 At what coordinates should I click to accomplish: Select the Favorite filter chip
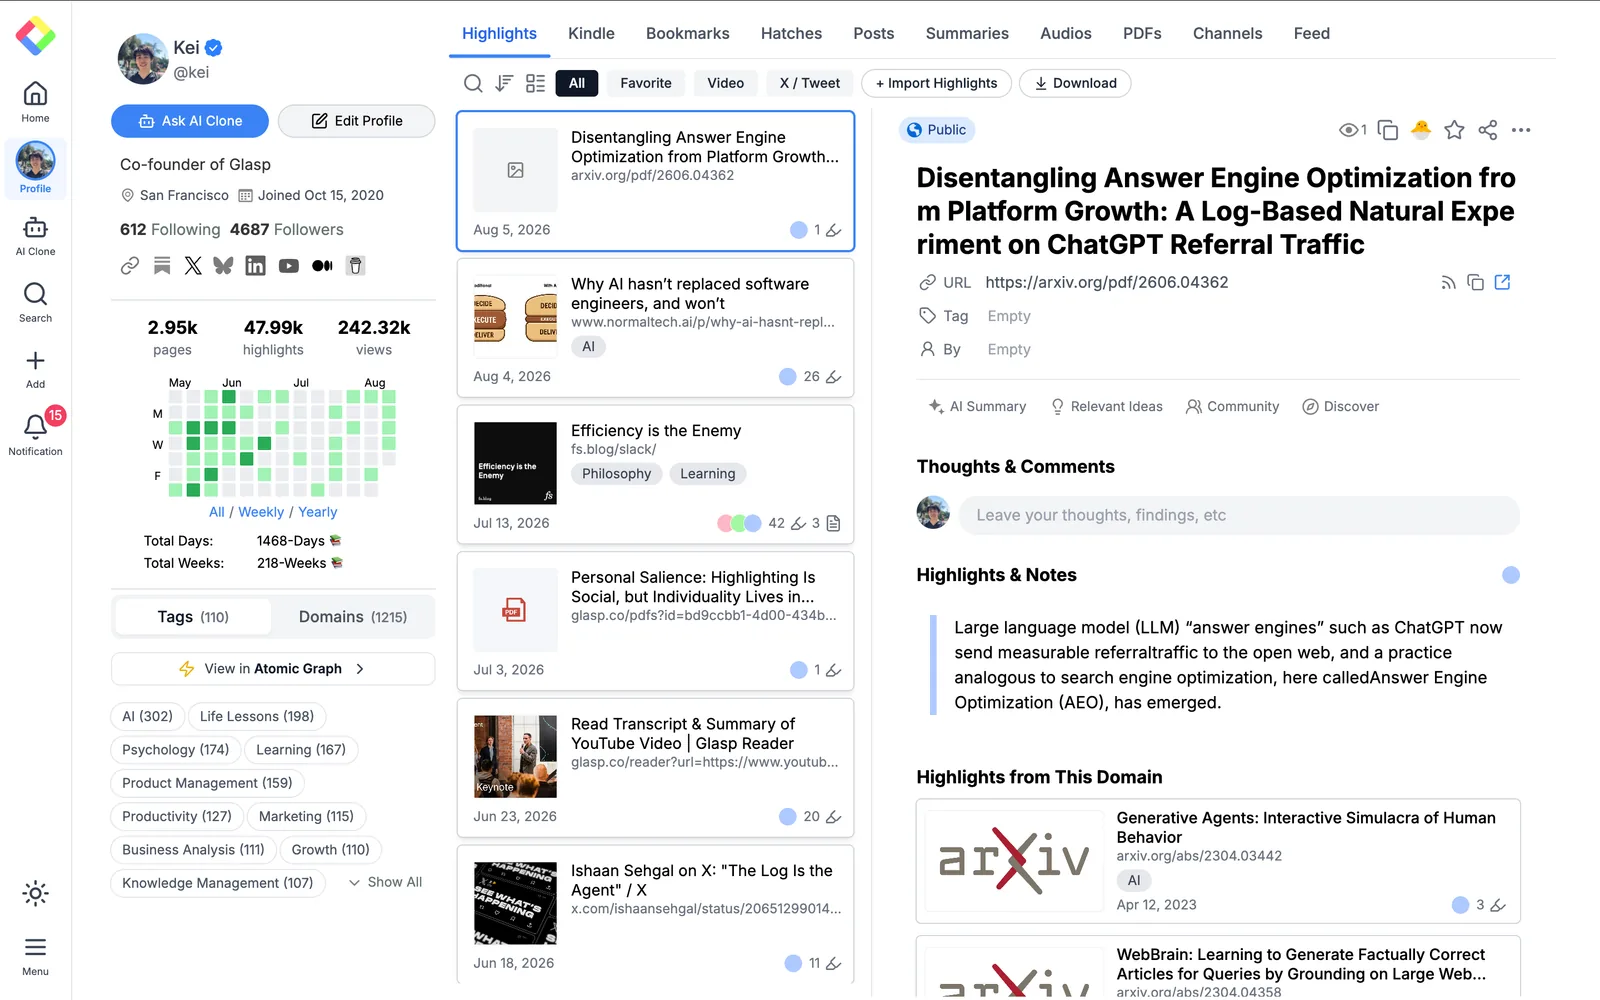pos(646,83)
